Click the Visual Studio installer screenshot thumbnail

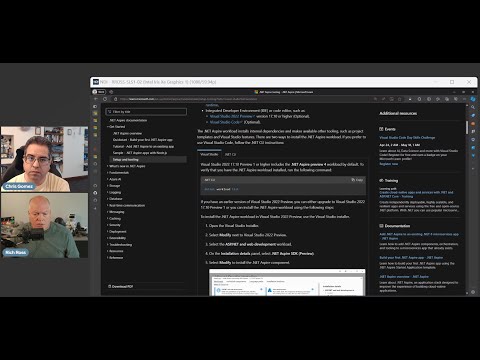coord(287,282)
